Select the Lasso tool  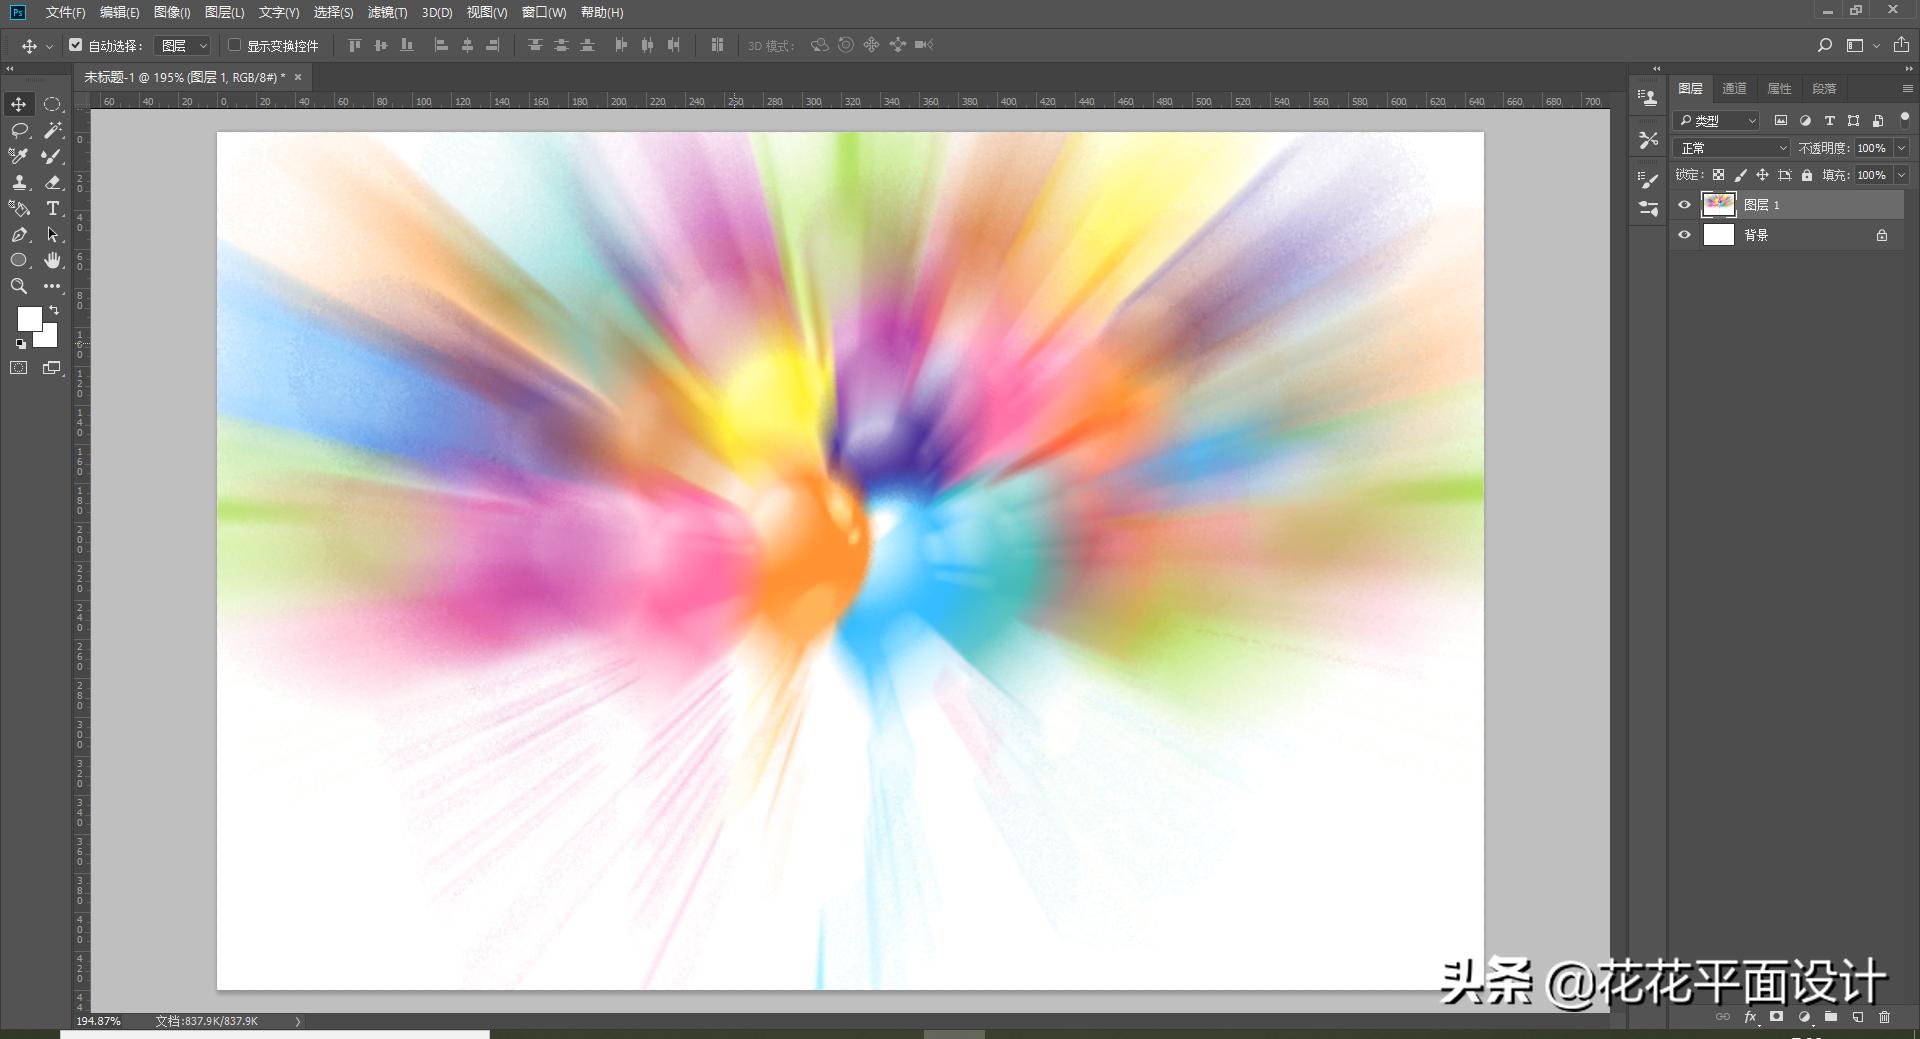pos(19,130)
